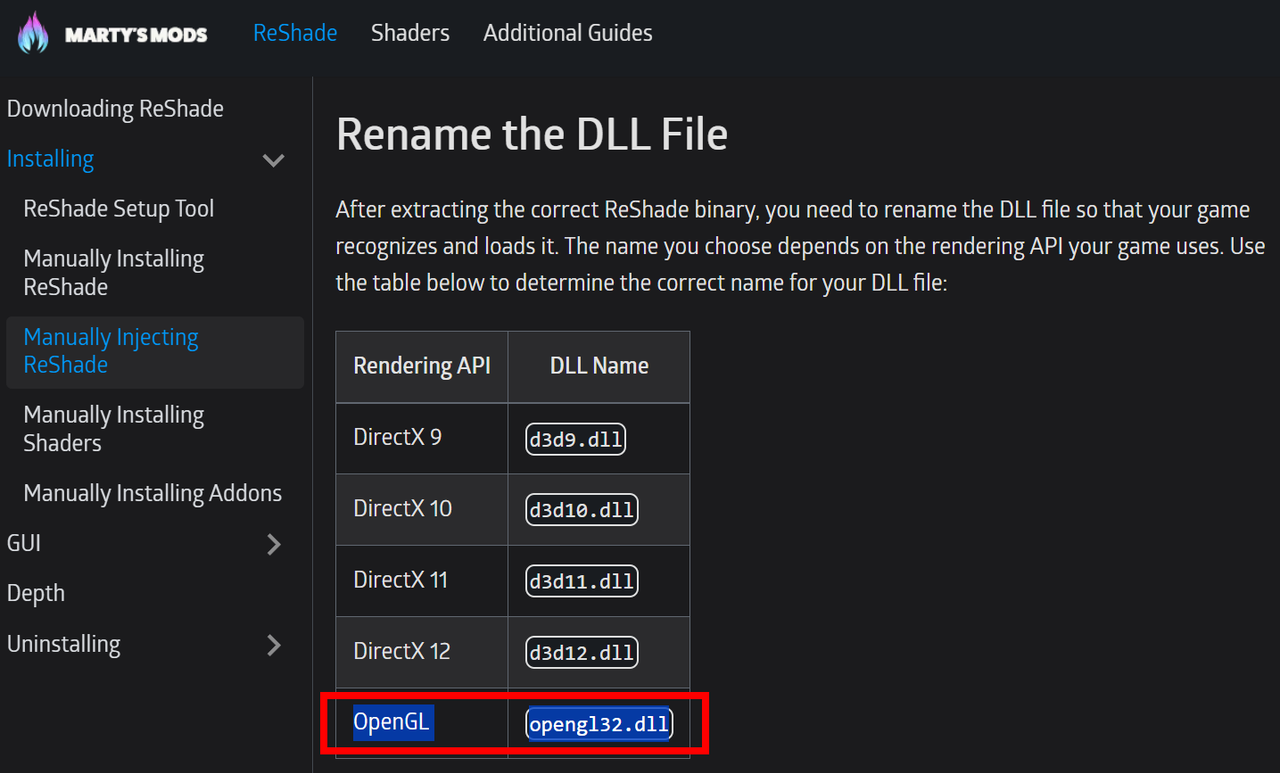Click the Rendering API column header
1280x773 pixels.
pos(422,366)
